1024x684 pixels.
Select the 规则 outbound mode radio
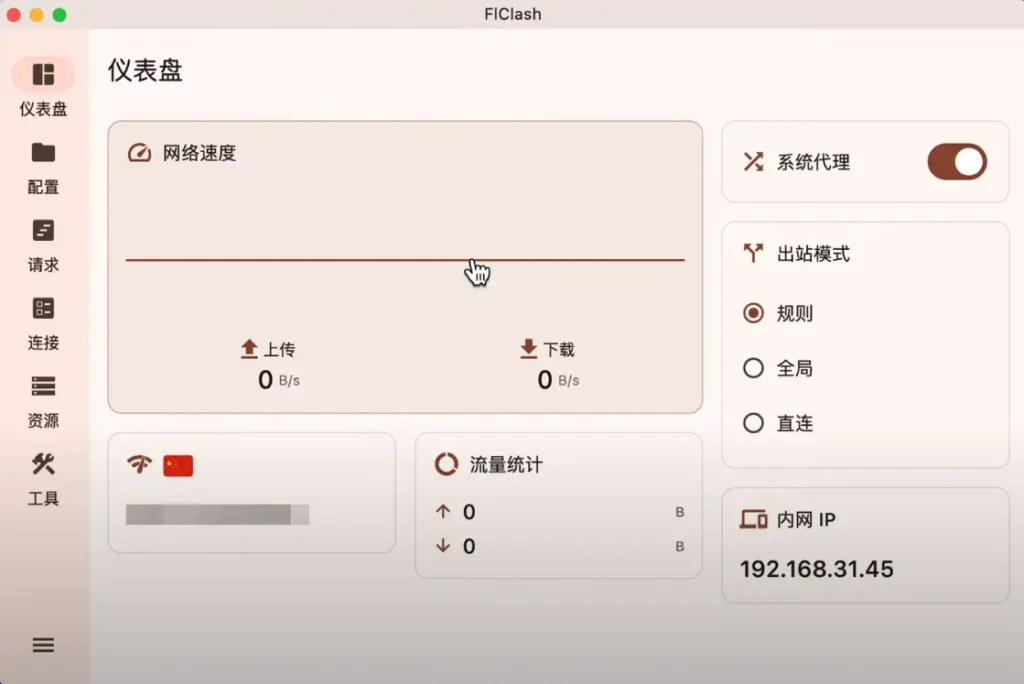pyautogui.click(x=753, y=313)
